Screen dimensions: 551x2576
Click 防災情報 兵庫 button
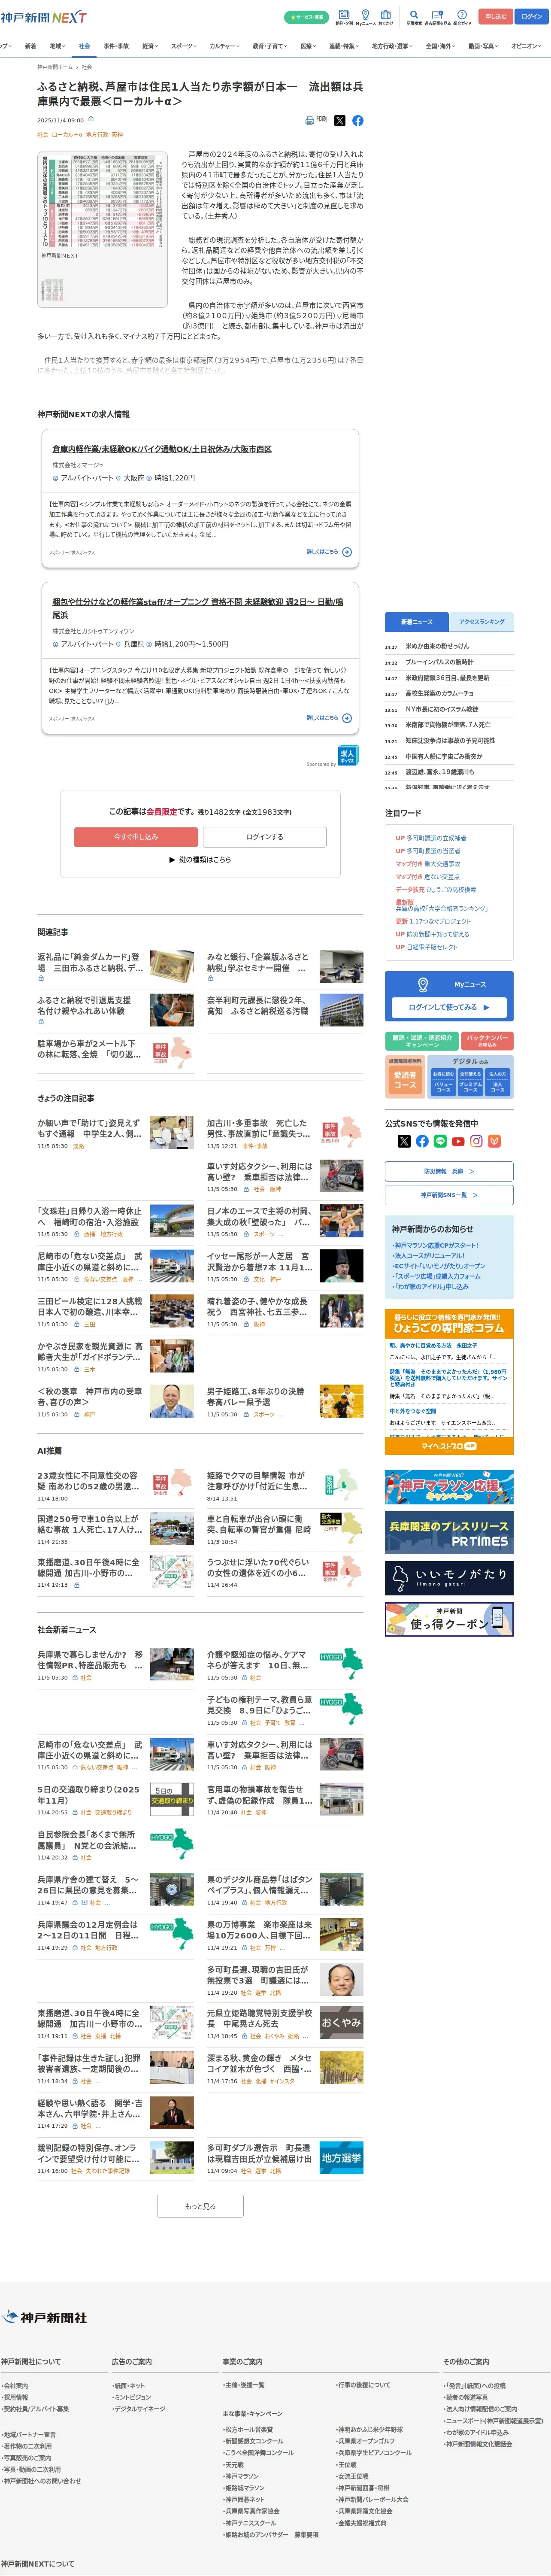point(449,1171)
